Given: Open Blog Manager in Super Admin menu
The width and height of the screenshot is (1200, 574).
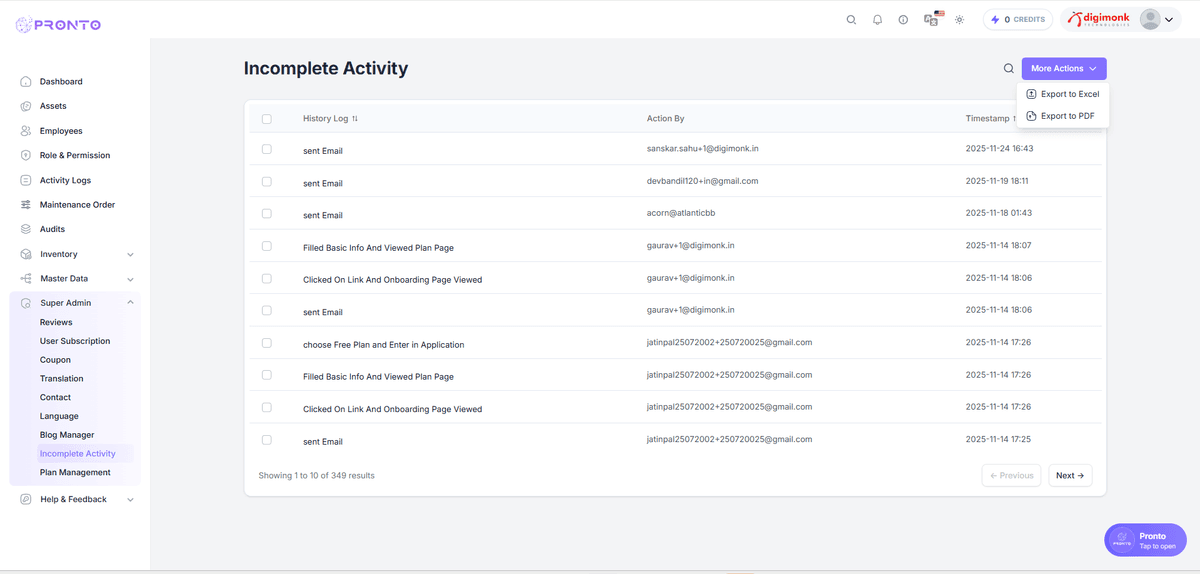Looking at the screenshot, I should [67, 435].
